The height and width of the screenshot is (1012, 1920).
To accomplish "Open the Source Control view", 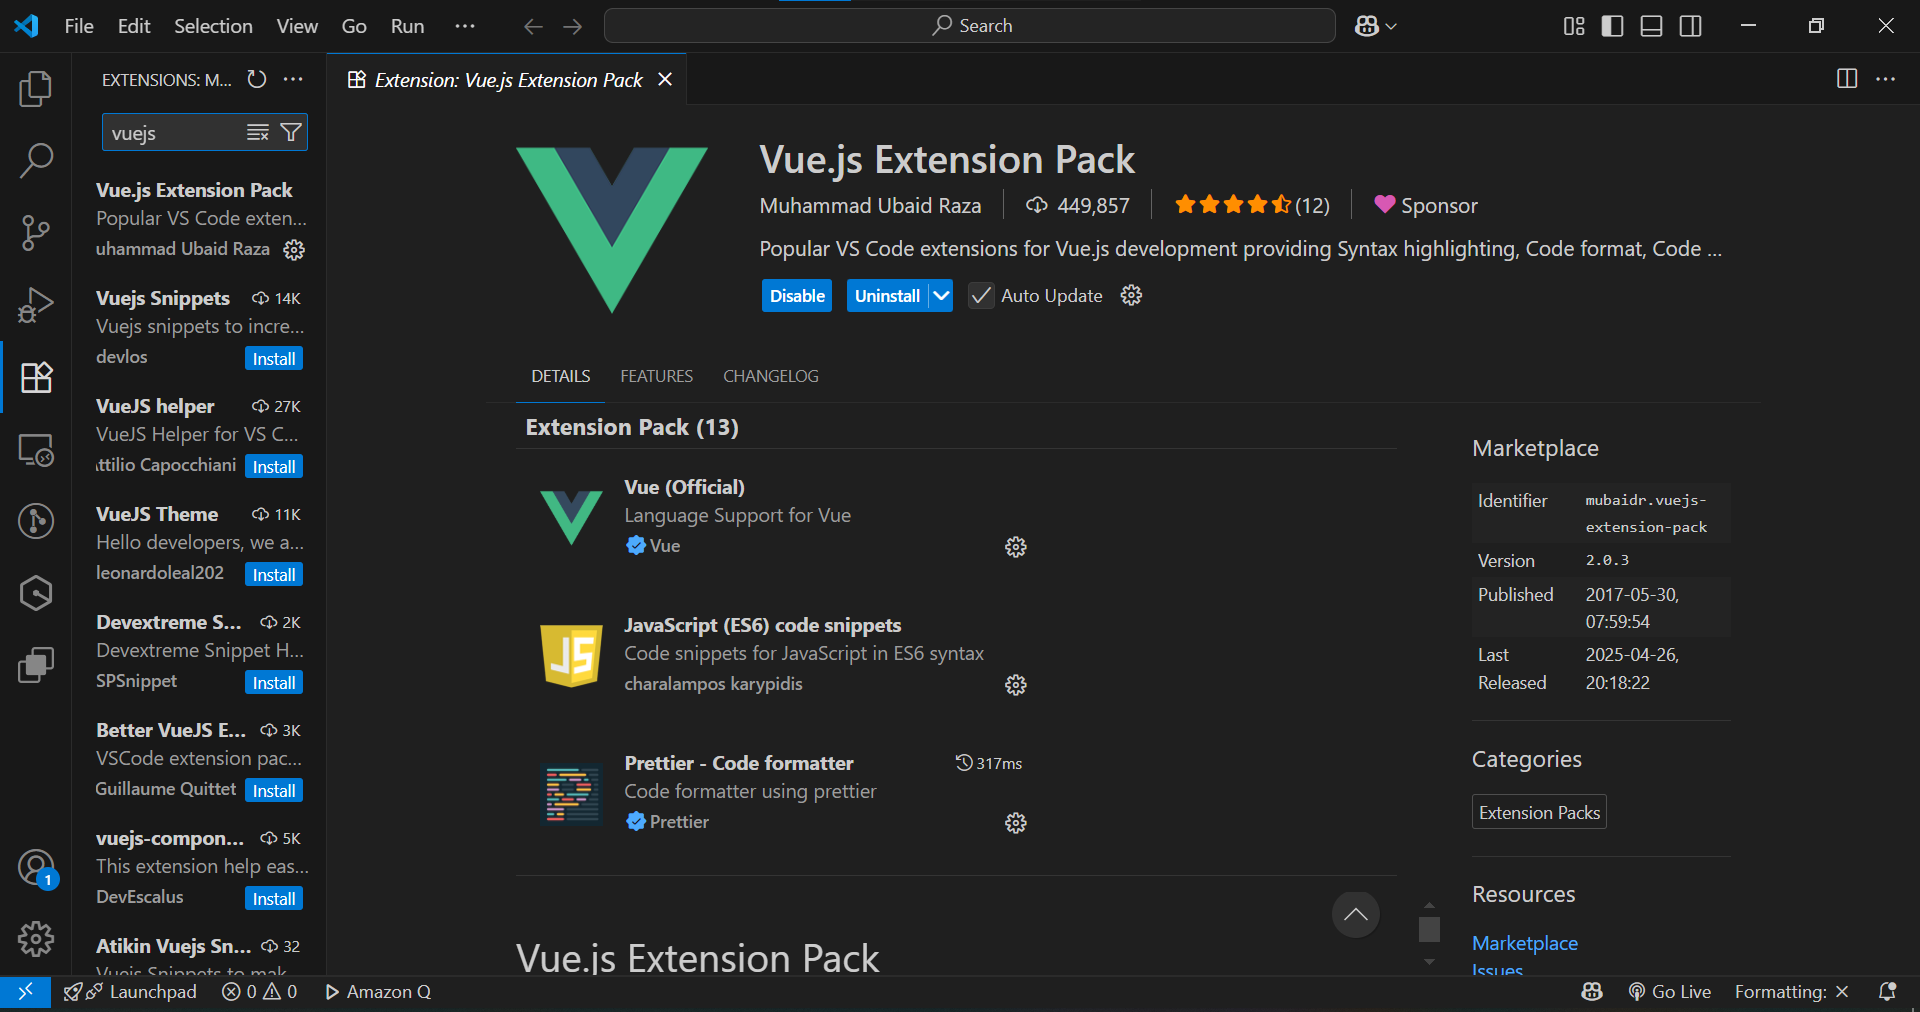I will 36,233.
